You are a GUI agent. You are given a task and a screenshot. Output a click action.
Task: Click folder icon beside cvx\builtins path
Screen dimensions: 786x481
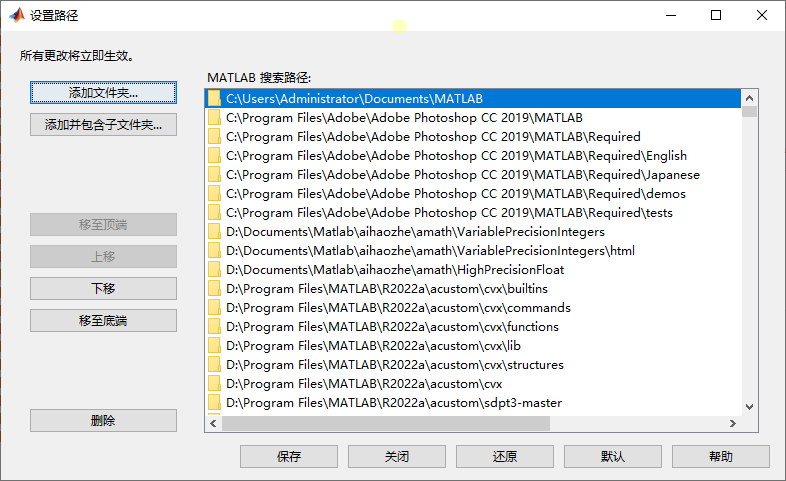tap(215, 289)
